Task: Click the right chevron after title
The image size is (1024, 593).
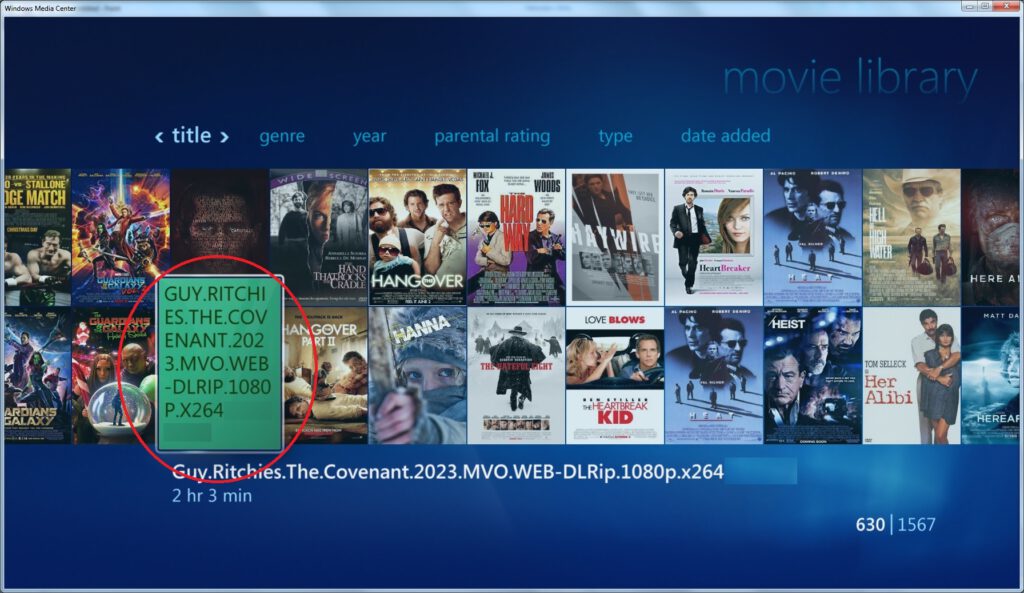Action: point(224,136)
